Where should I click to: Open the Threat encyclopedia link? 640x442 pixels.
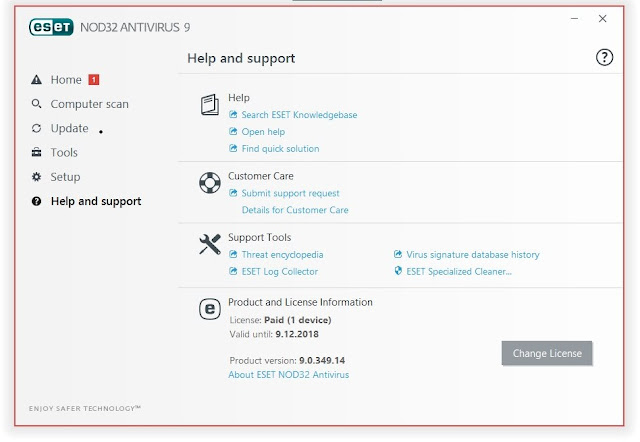(x=282, y=255)
